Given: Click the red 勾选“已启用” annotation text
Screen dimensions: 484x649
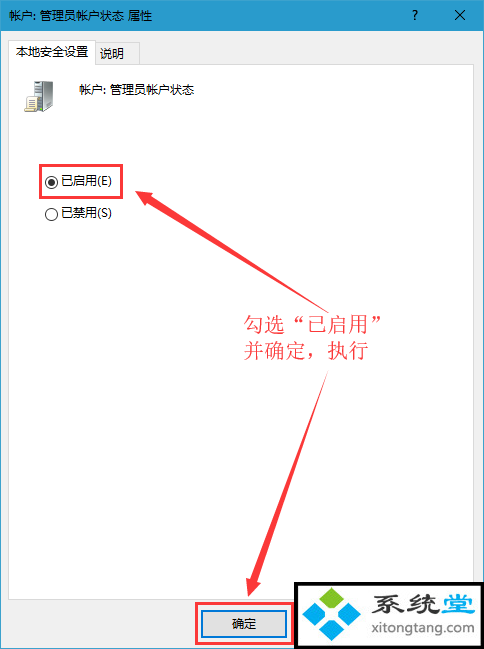Looking at the screenshot, I should (x=312, y=324).
